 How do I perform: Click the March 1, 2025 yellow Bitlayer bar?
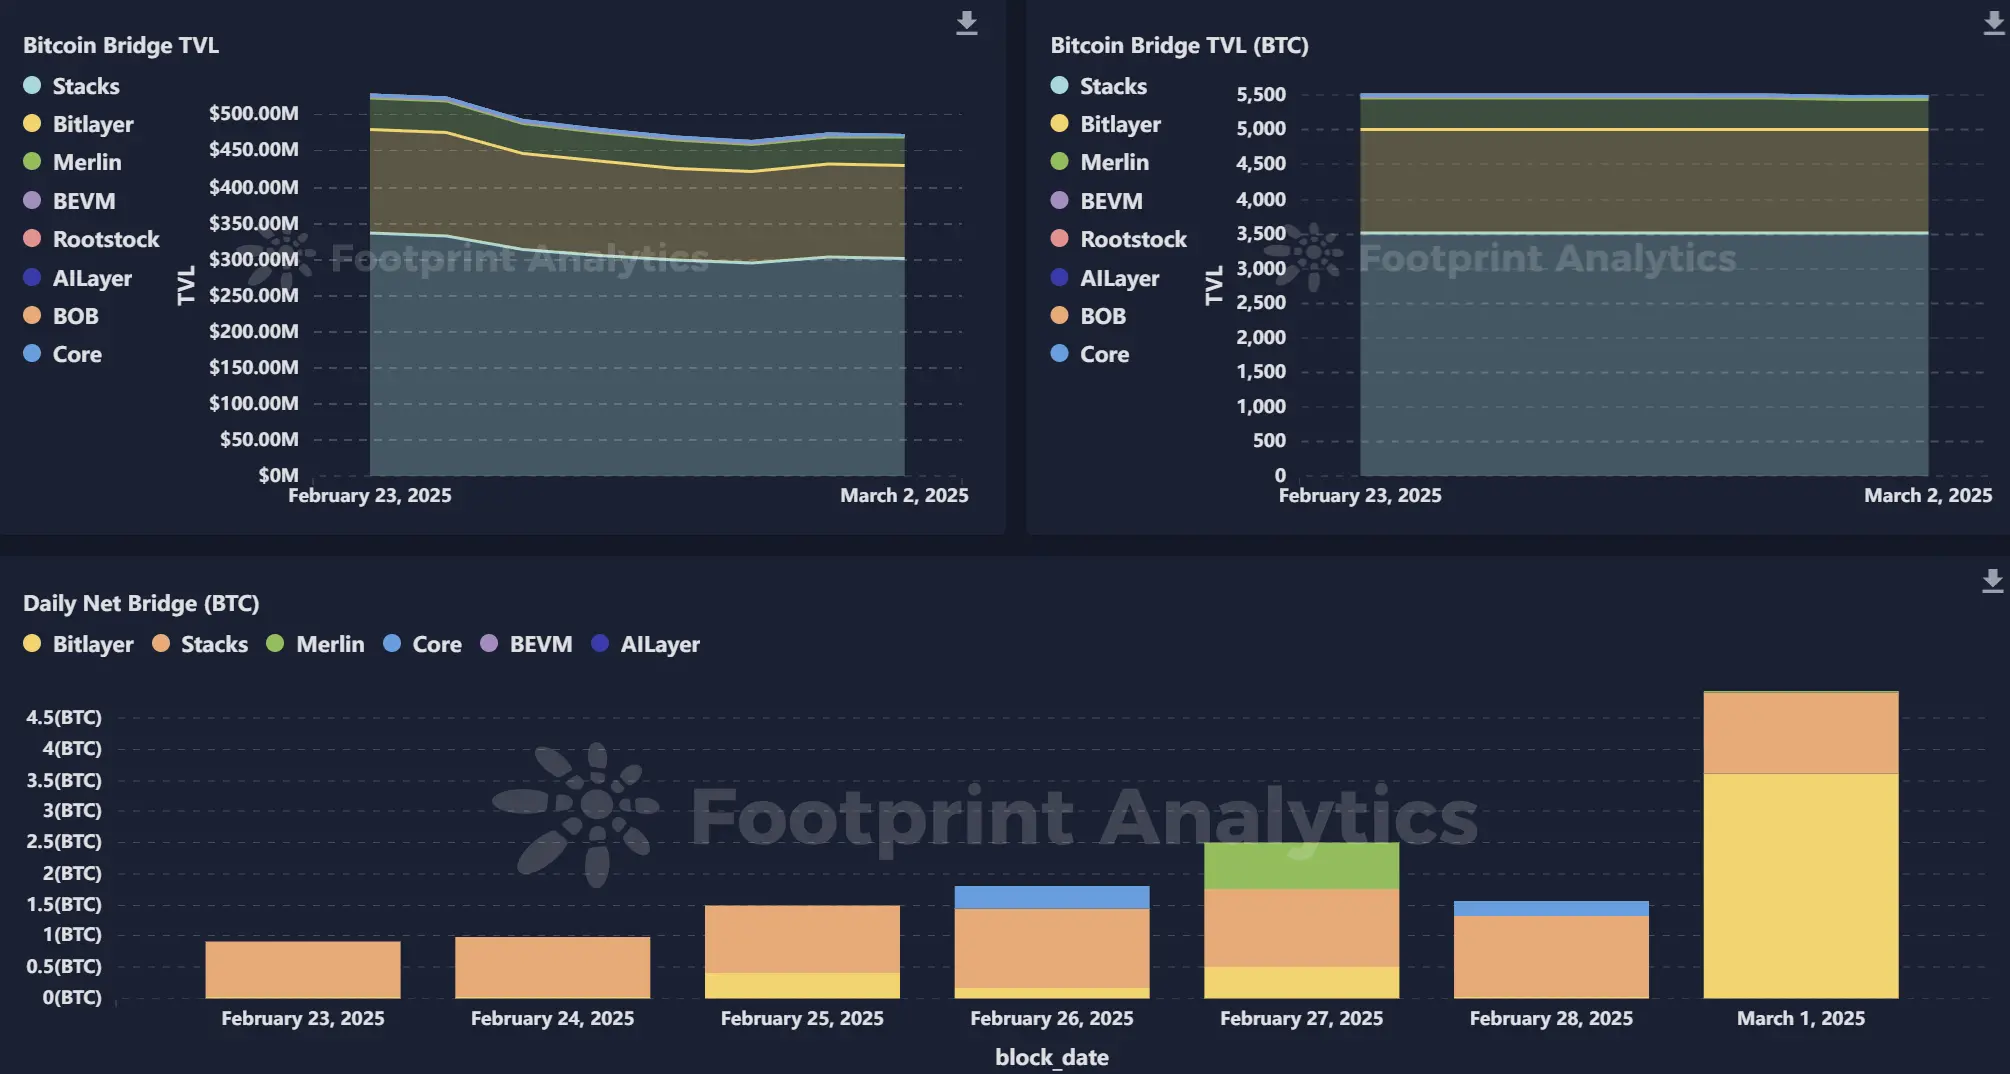[x=1800, y=885]
